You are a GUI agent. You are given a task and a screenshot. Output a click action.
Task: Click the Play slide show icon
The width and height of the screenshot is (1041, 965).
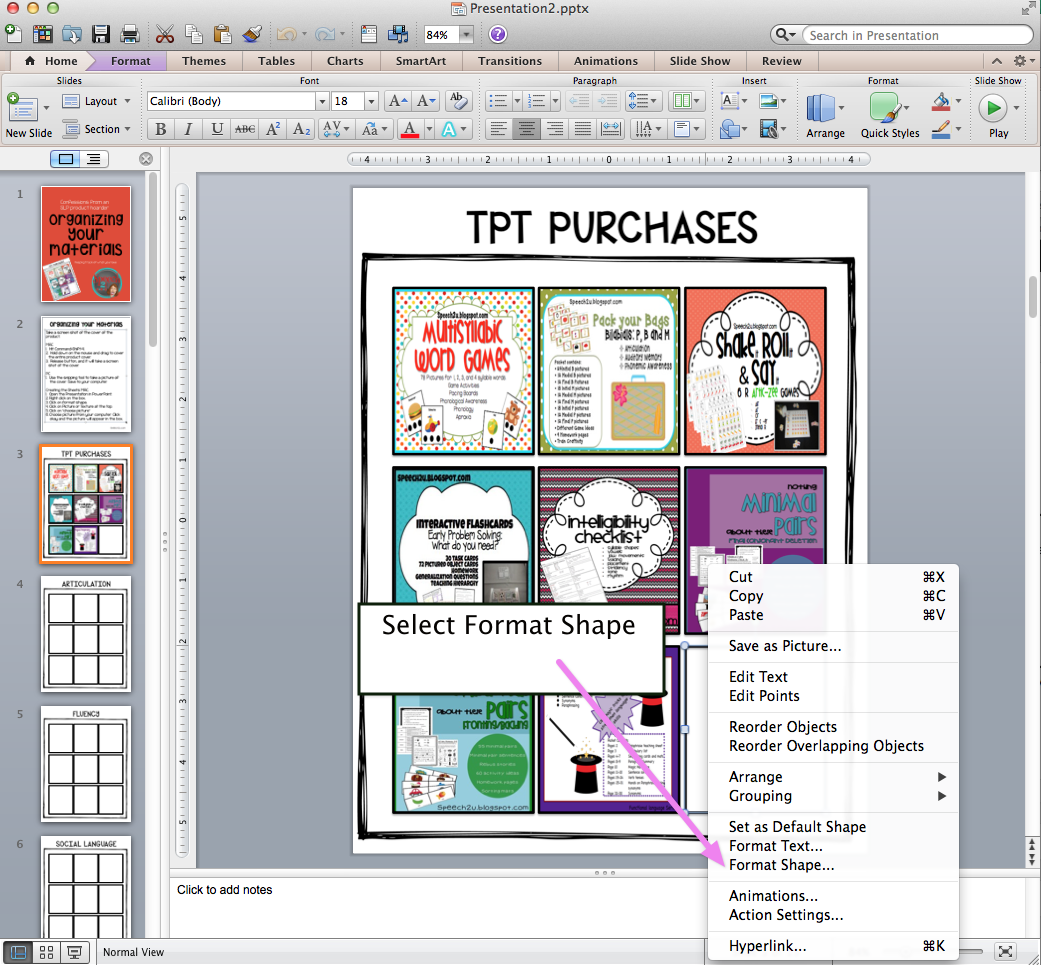tap(994, 108)
